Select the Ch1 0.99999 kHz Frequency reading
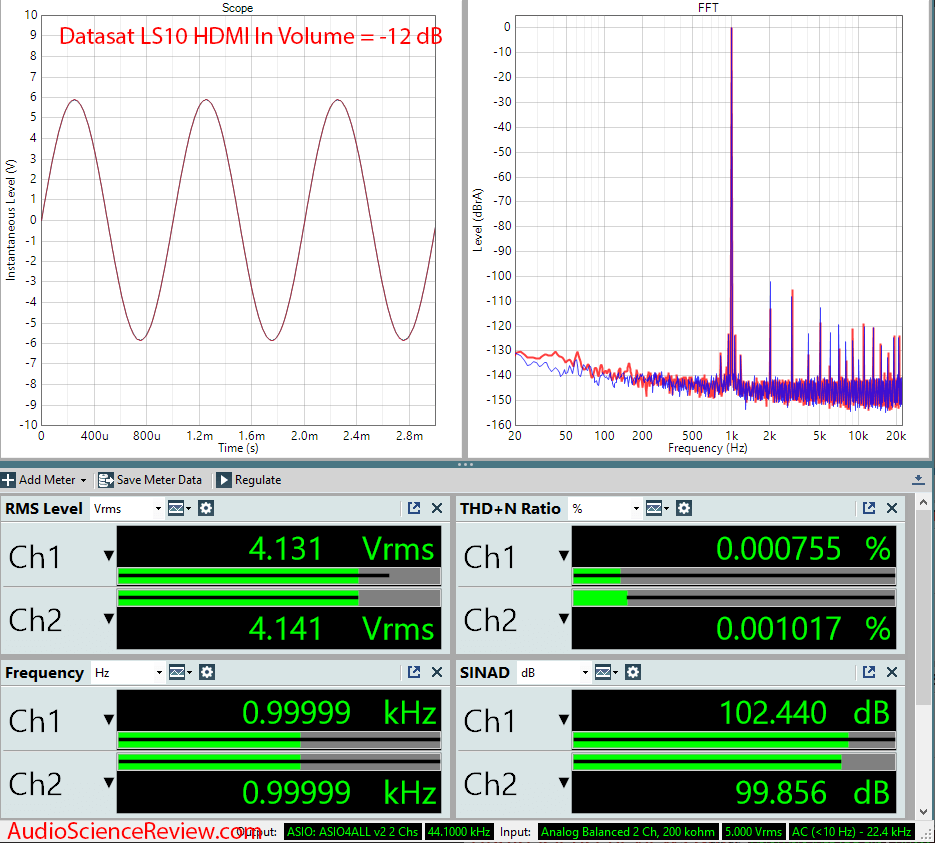The width and height of the screenshot is (935, 843). 279,711
